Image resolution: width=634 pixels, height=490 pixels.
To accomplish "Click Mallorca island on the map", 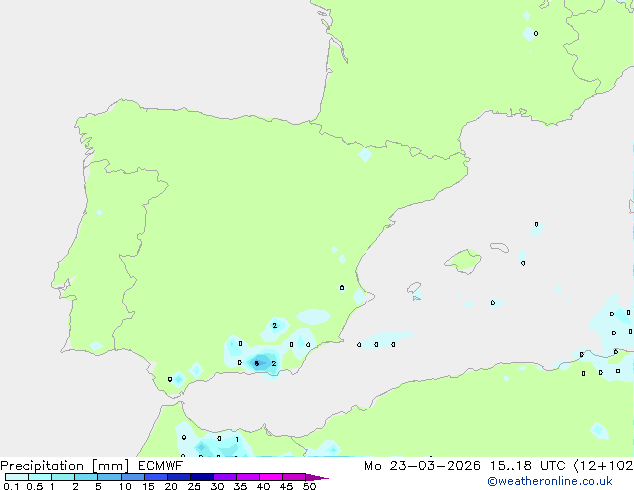I will [463, 262].
